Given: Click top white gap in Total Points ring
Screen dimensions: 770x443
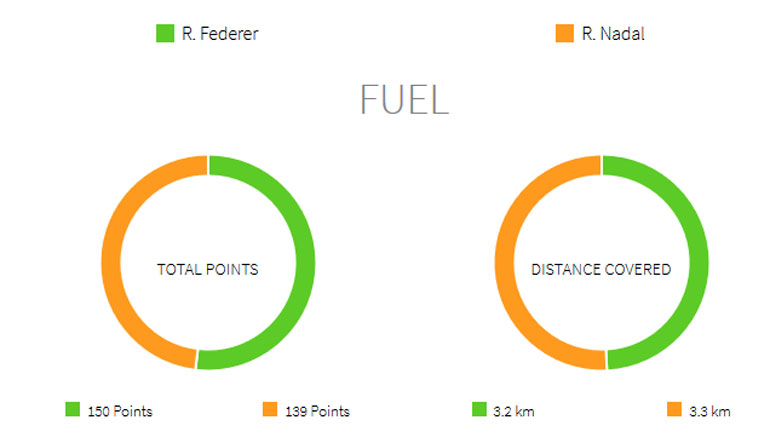Looking at the screenshot, I should click(208, 164).
